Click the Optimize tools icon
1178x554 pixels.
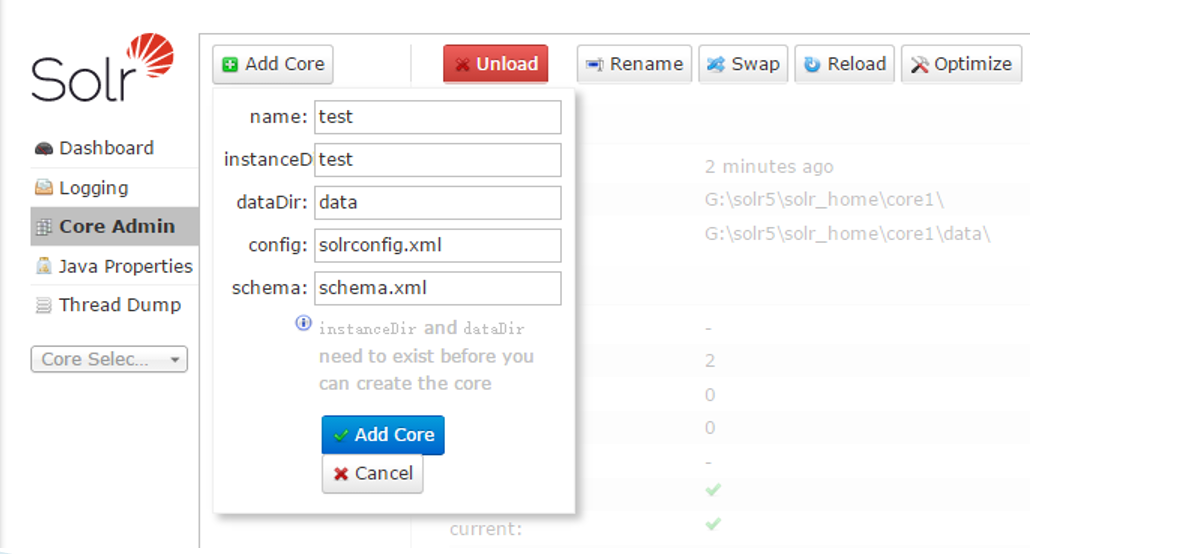920,64
